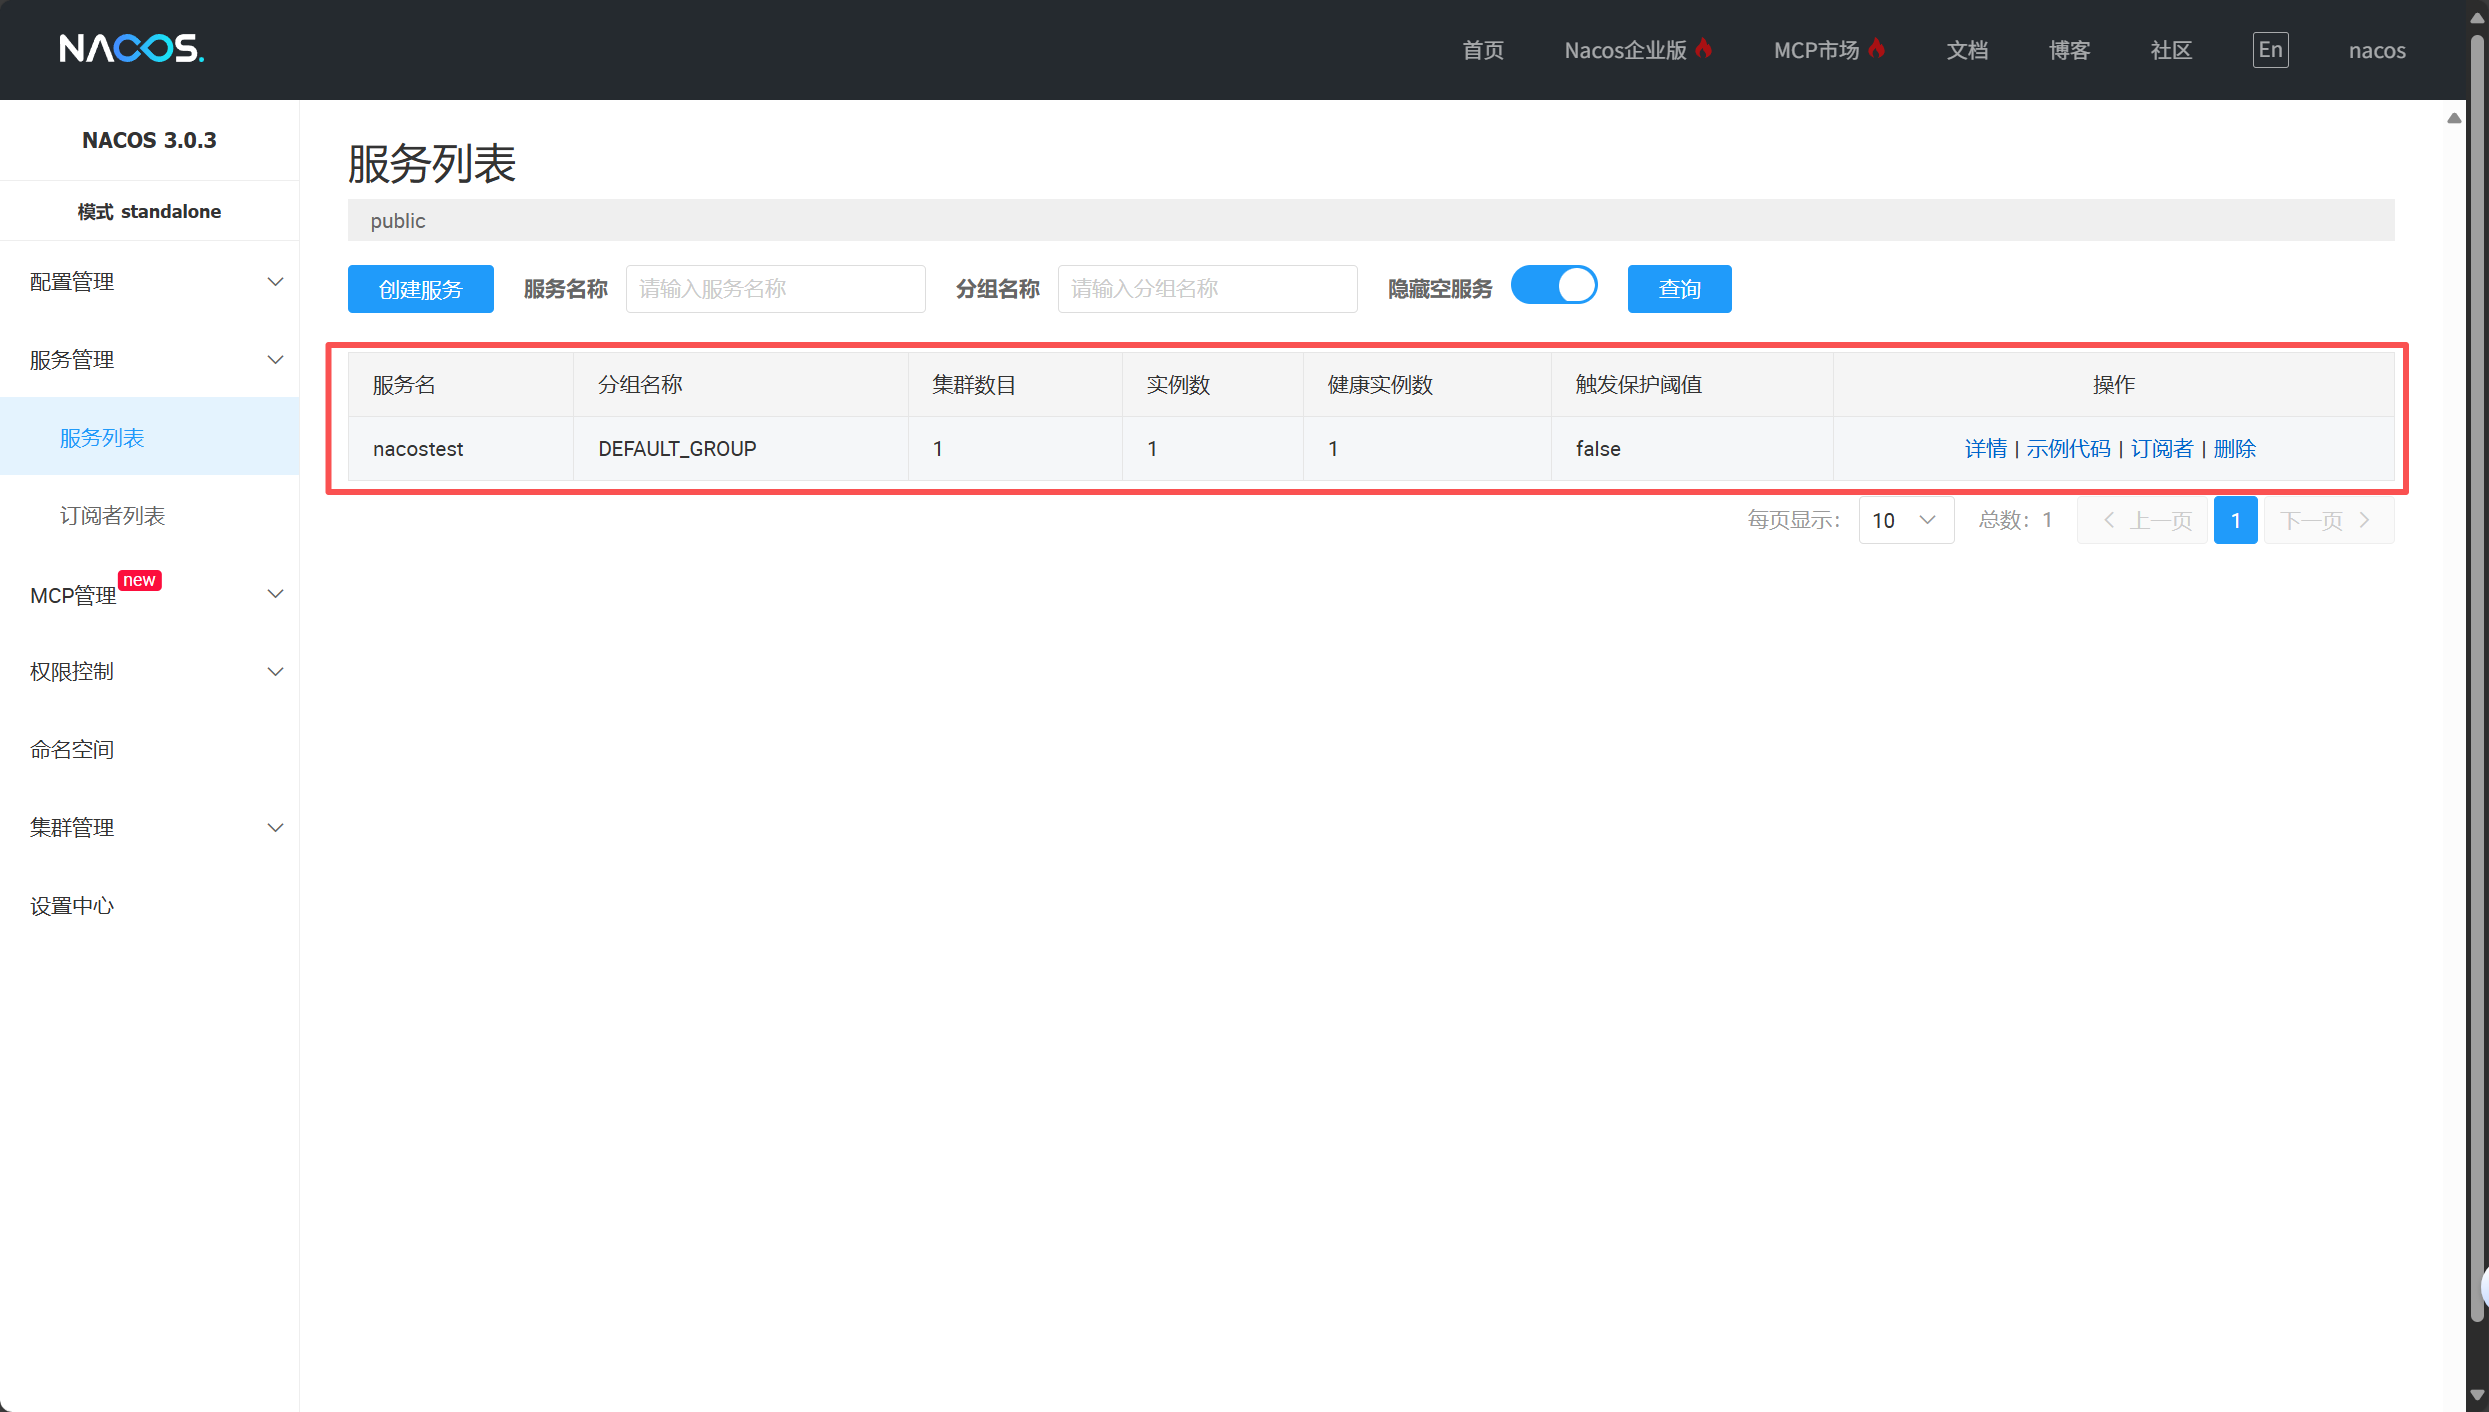Screen dimensions: 2489x1412
Task: Open 订阅者列表 in the sidebar
Action: click(112, 516)
